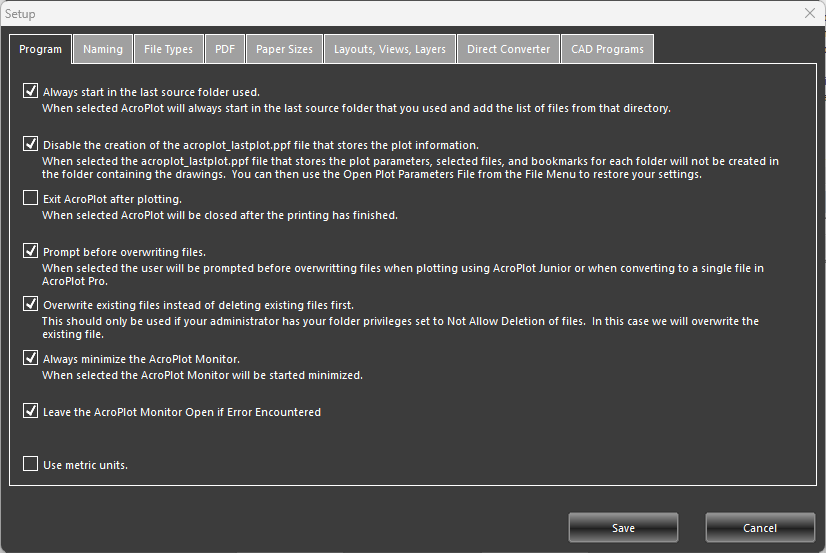The height and width of the screenshot is (553, 826).
Task: Click 'Always start in the last source folder used.' label
Action: (x=151, y=92)
